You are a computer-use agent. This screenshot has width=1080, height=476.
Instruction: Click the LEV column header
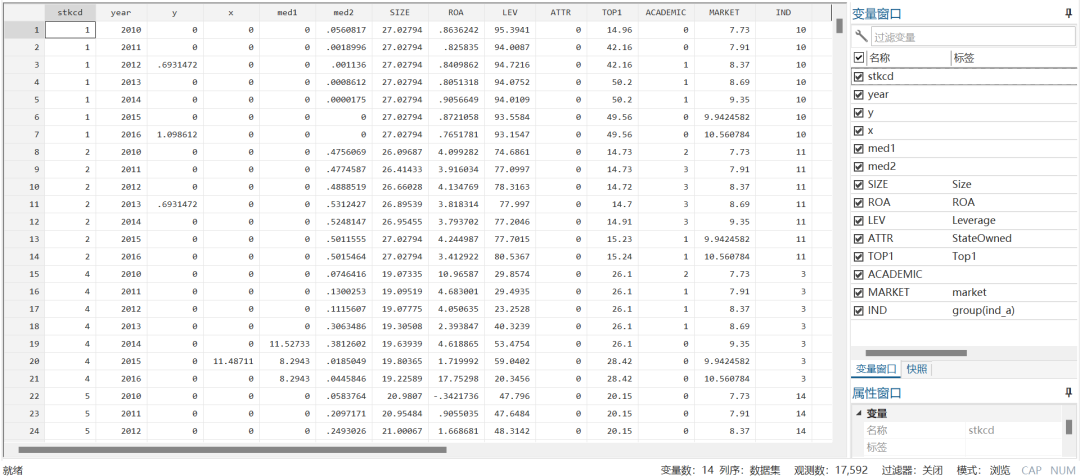click(511, 12)
